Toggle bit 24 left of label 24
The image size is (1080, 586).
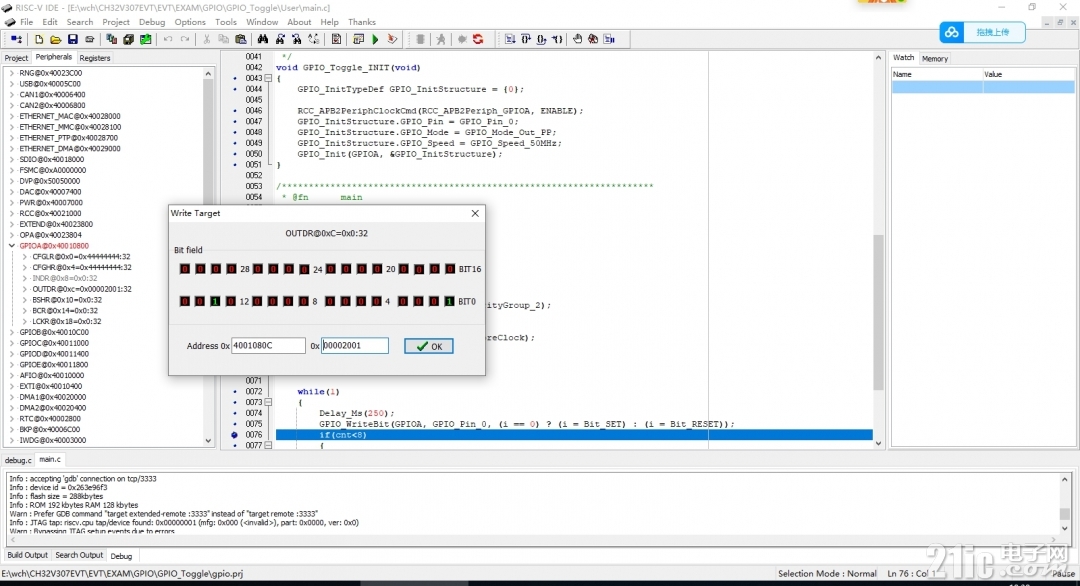click(x=304, y=269)
